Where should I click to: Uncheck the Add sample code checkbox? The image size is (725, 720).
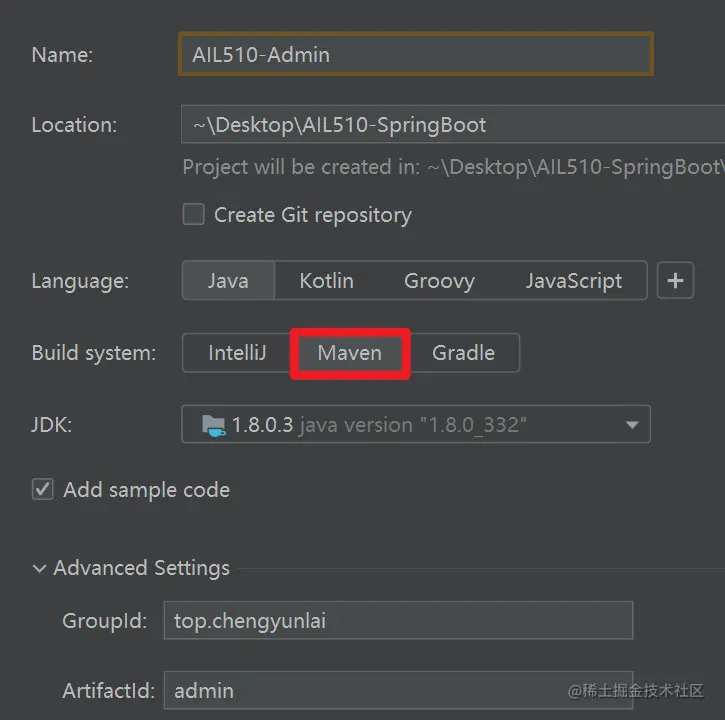click(x=43, y=490)
